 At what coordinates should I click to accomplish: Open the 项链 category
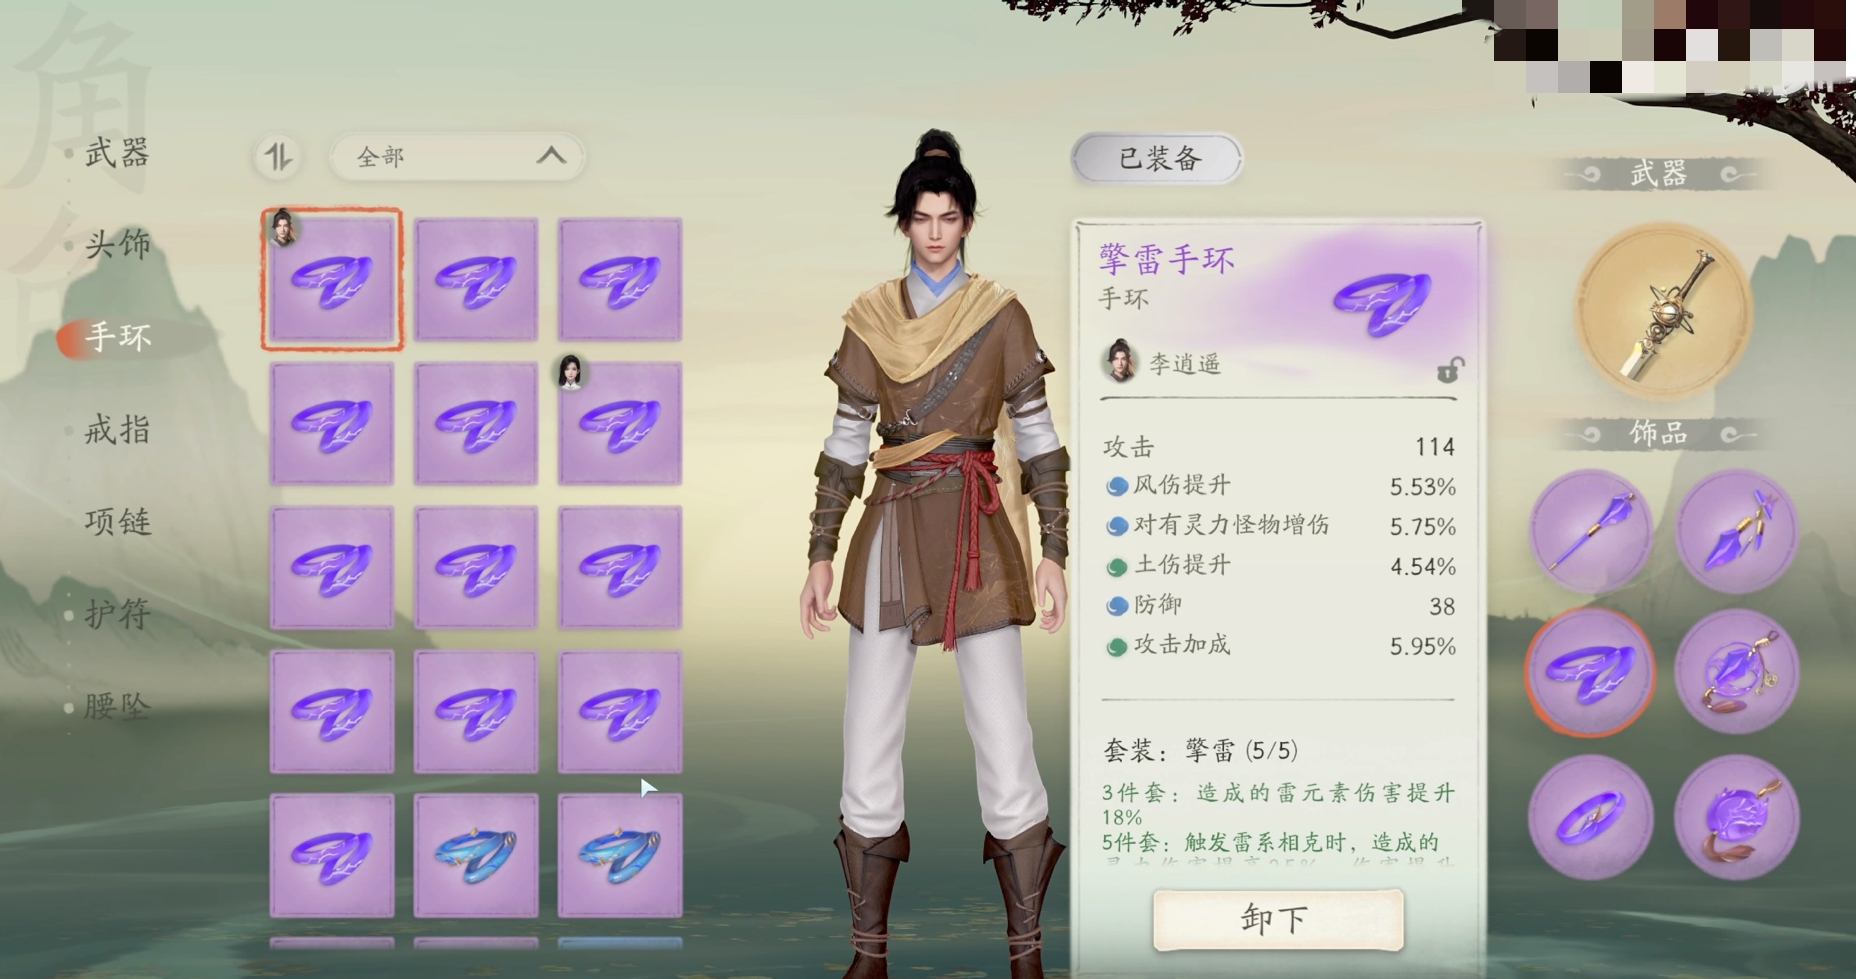pos(117,522)
